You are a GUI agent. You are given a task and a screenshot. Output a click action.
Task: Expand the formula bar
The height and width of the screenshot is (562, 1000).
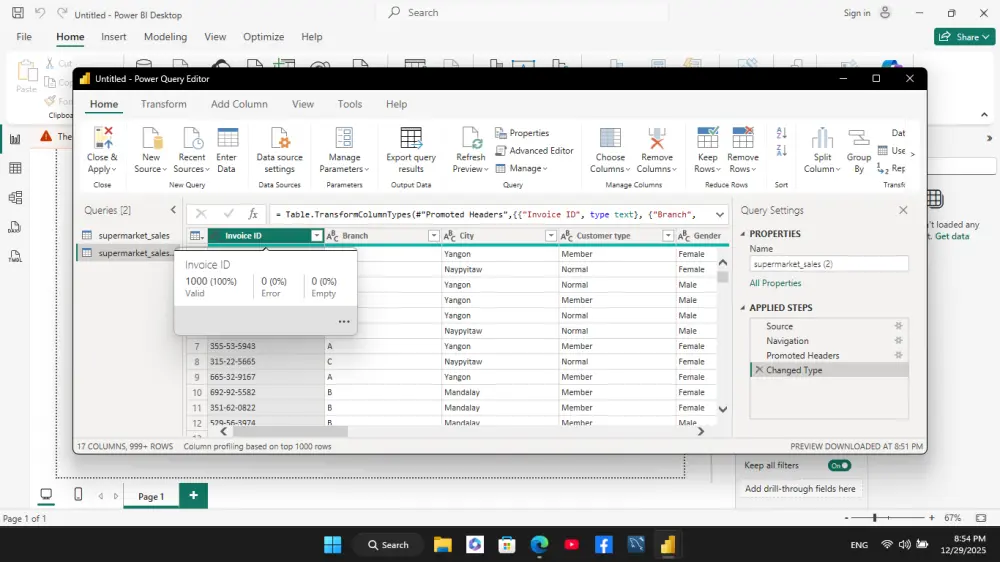720,215
